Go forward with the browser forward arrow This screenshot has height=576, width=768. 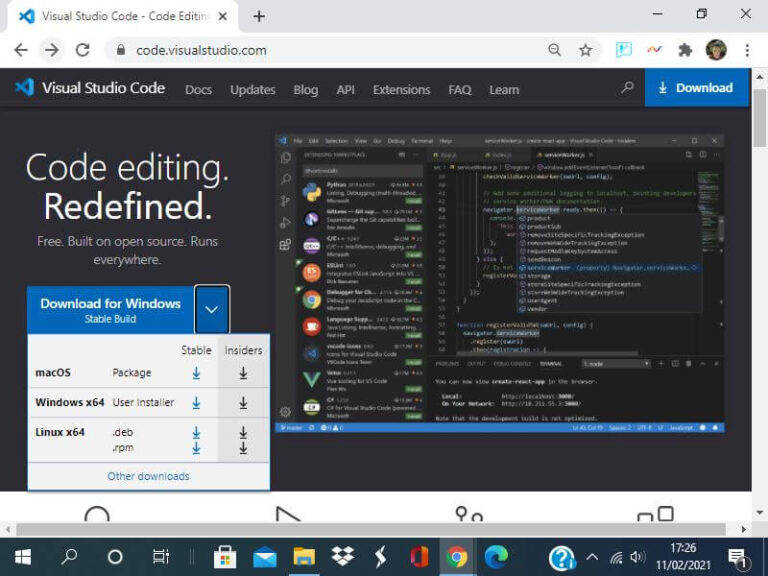51,50
